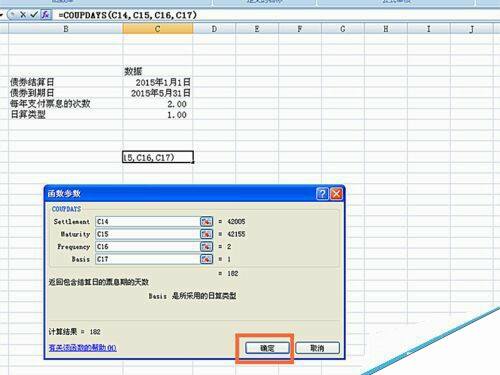500x375 pixels.
Task: Click the Frequency range selector icon
Action: 206,247
